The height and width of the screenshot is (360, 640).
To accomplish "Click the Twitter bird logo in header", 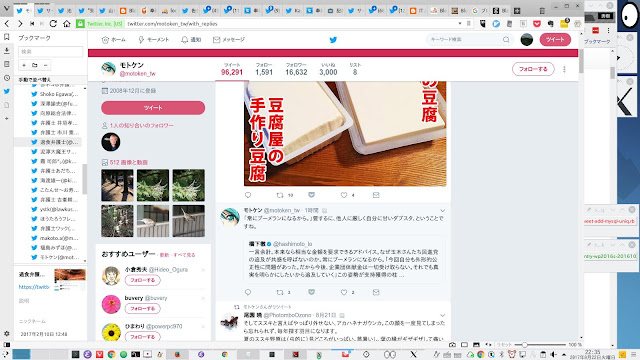I will (x=333, y=40).
